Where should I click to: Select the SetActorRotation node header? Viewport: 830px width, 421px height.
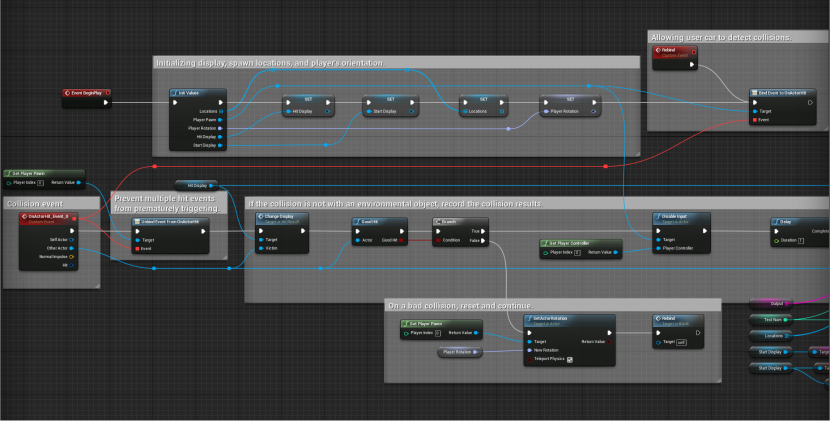[570, 320]
